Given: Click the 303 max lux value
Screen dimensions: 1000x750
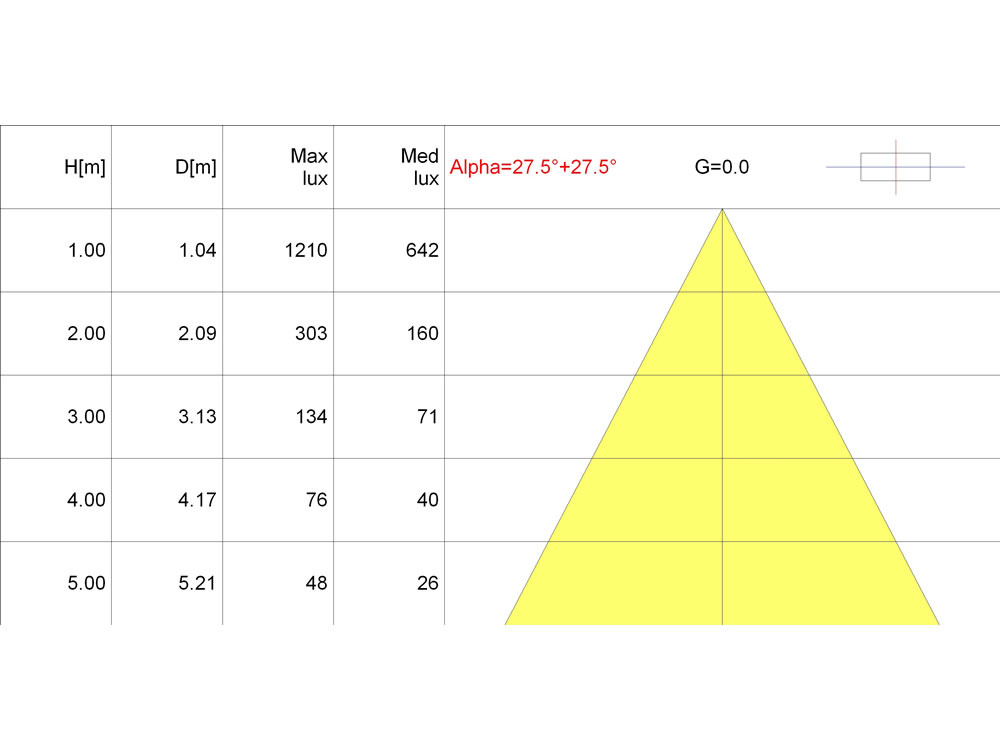Looking at the screenshot, I should [x=311, y=334].
